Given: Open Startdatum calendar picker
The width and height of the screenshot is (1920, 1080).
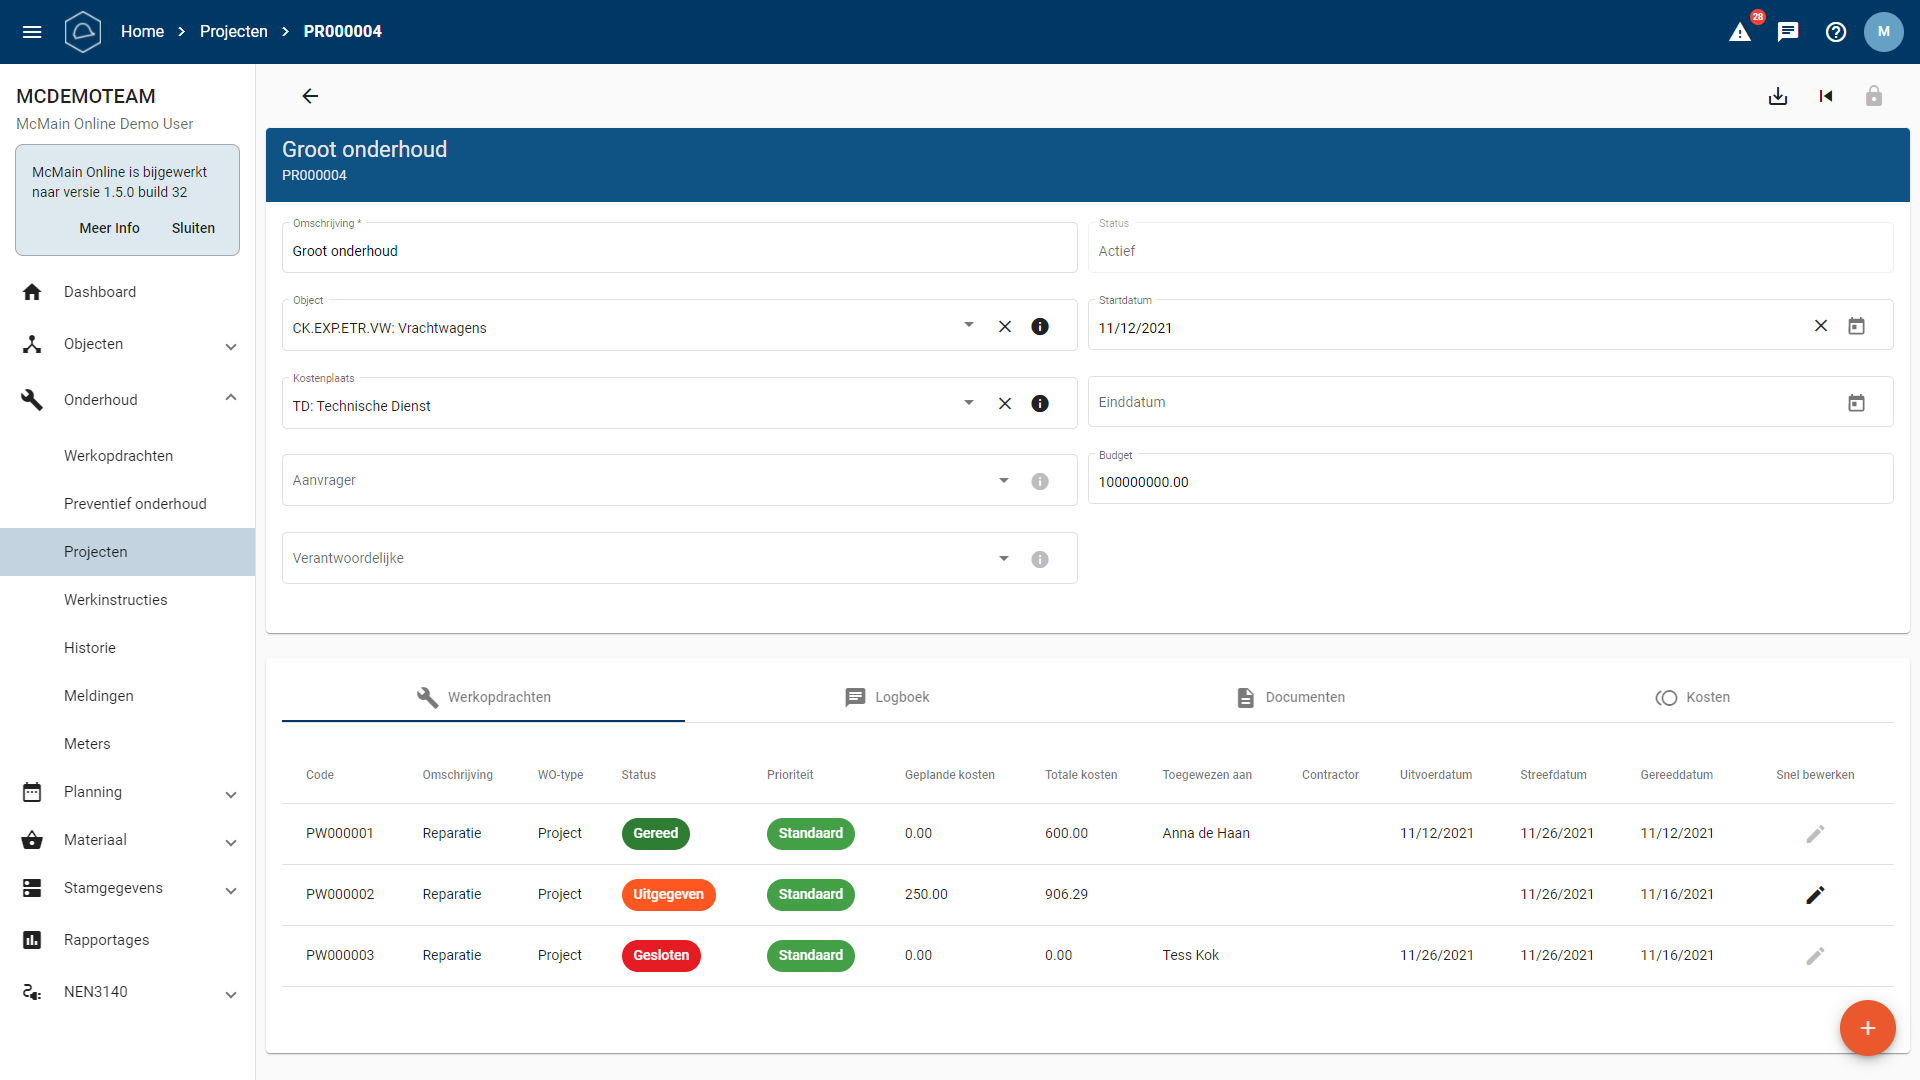Looking at the screenshot, I should tap(1856, 326).
